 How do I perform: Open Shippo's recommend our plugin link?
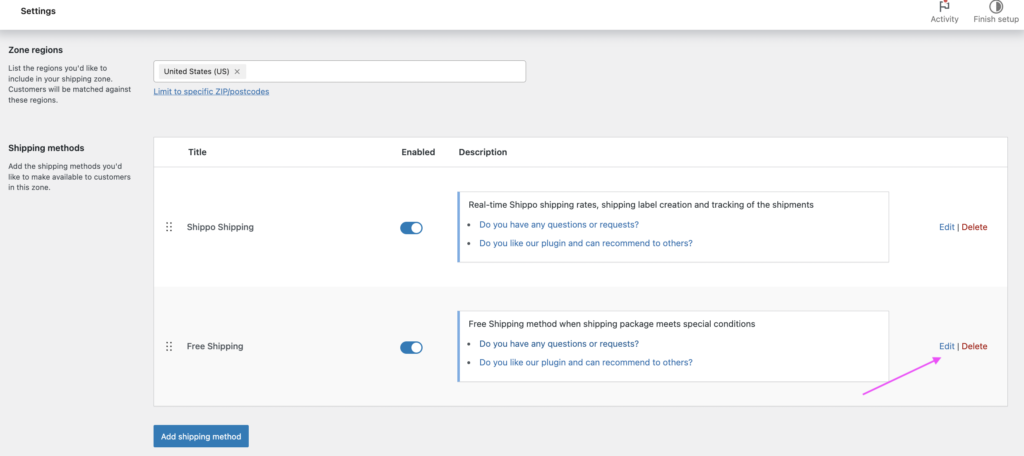[x=585, y=243]
